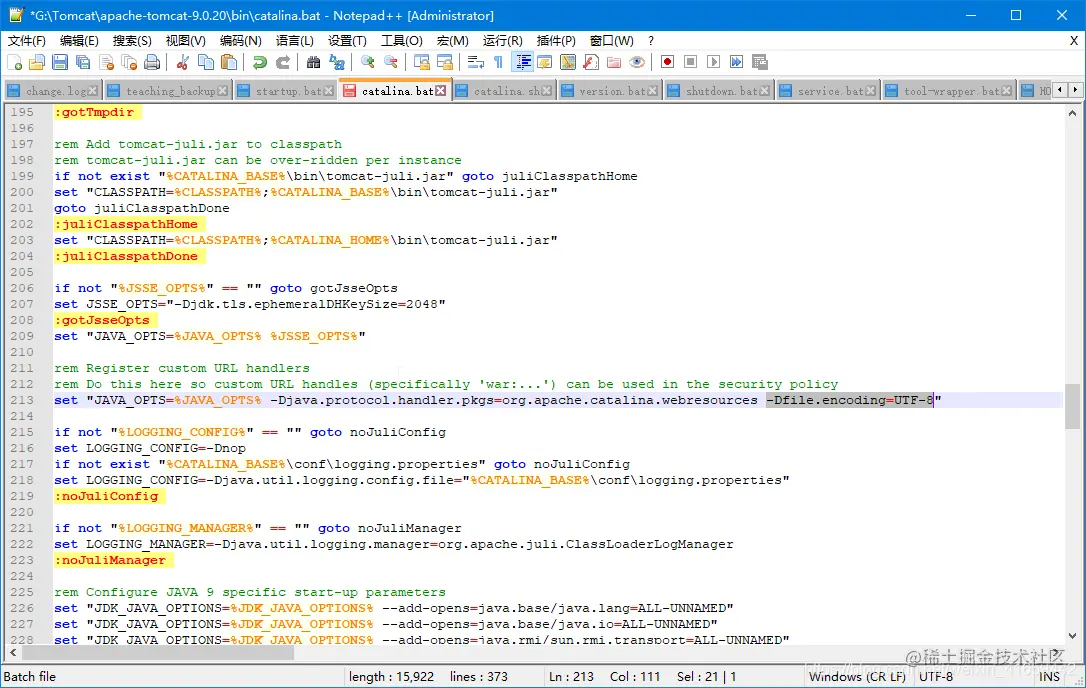Run macro multiple times icon
Viewport: 1086px width, 688px height.
click(x=736, y=62)
